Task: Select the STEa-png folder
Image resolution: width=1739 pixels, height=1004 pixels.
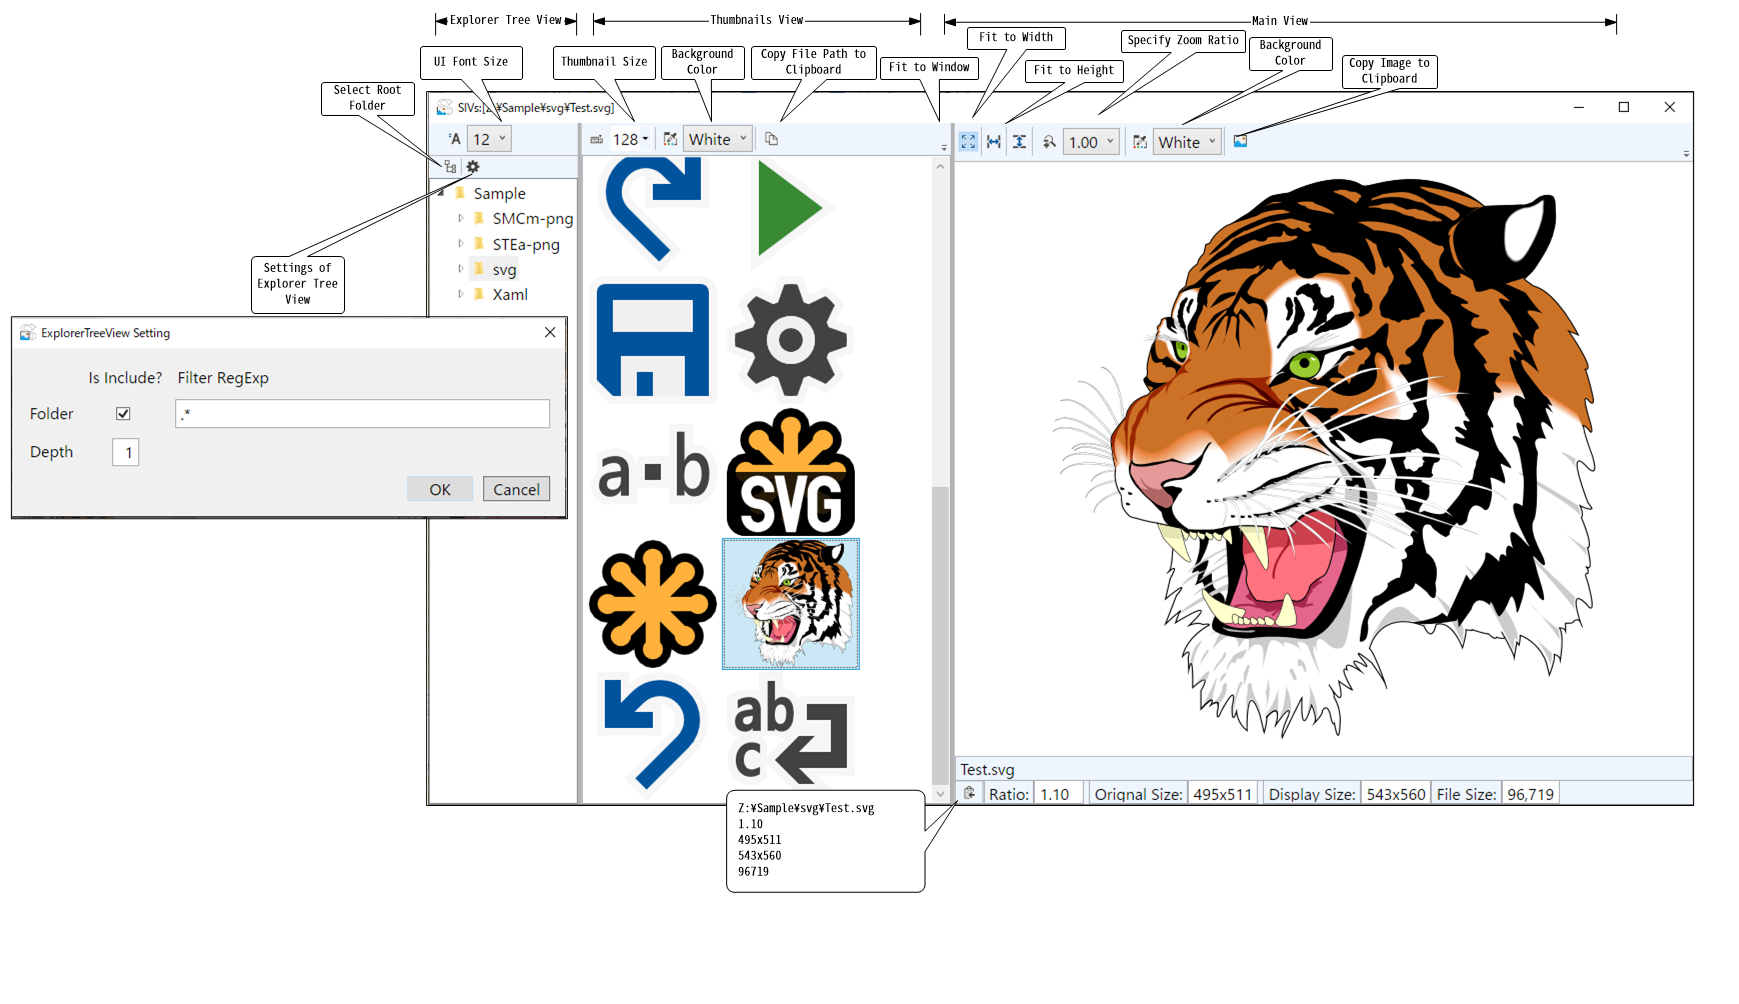Action: 526,244
